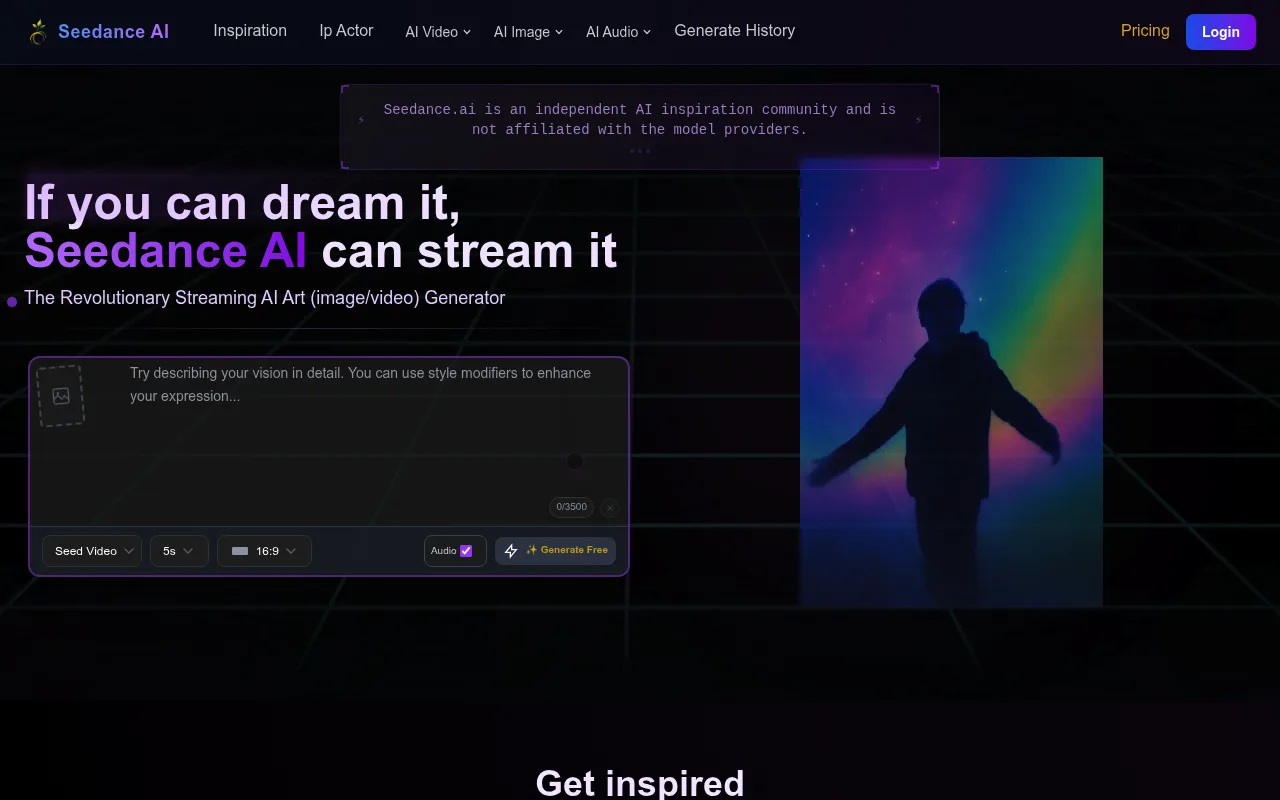Screen dimensions: 1280x800
Task: Click the silhouette galaxy preview image
Action: tap(951, 382)
